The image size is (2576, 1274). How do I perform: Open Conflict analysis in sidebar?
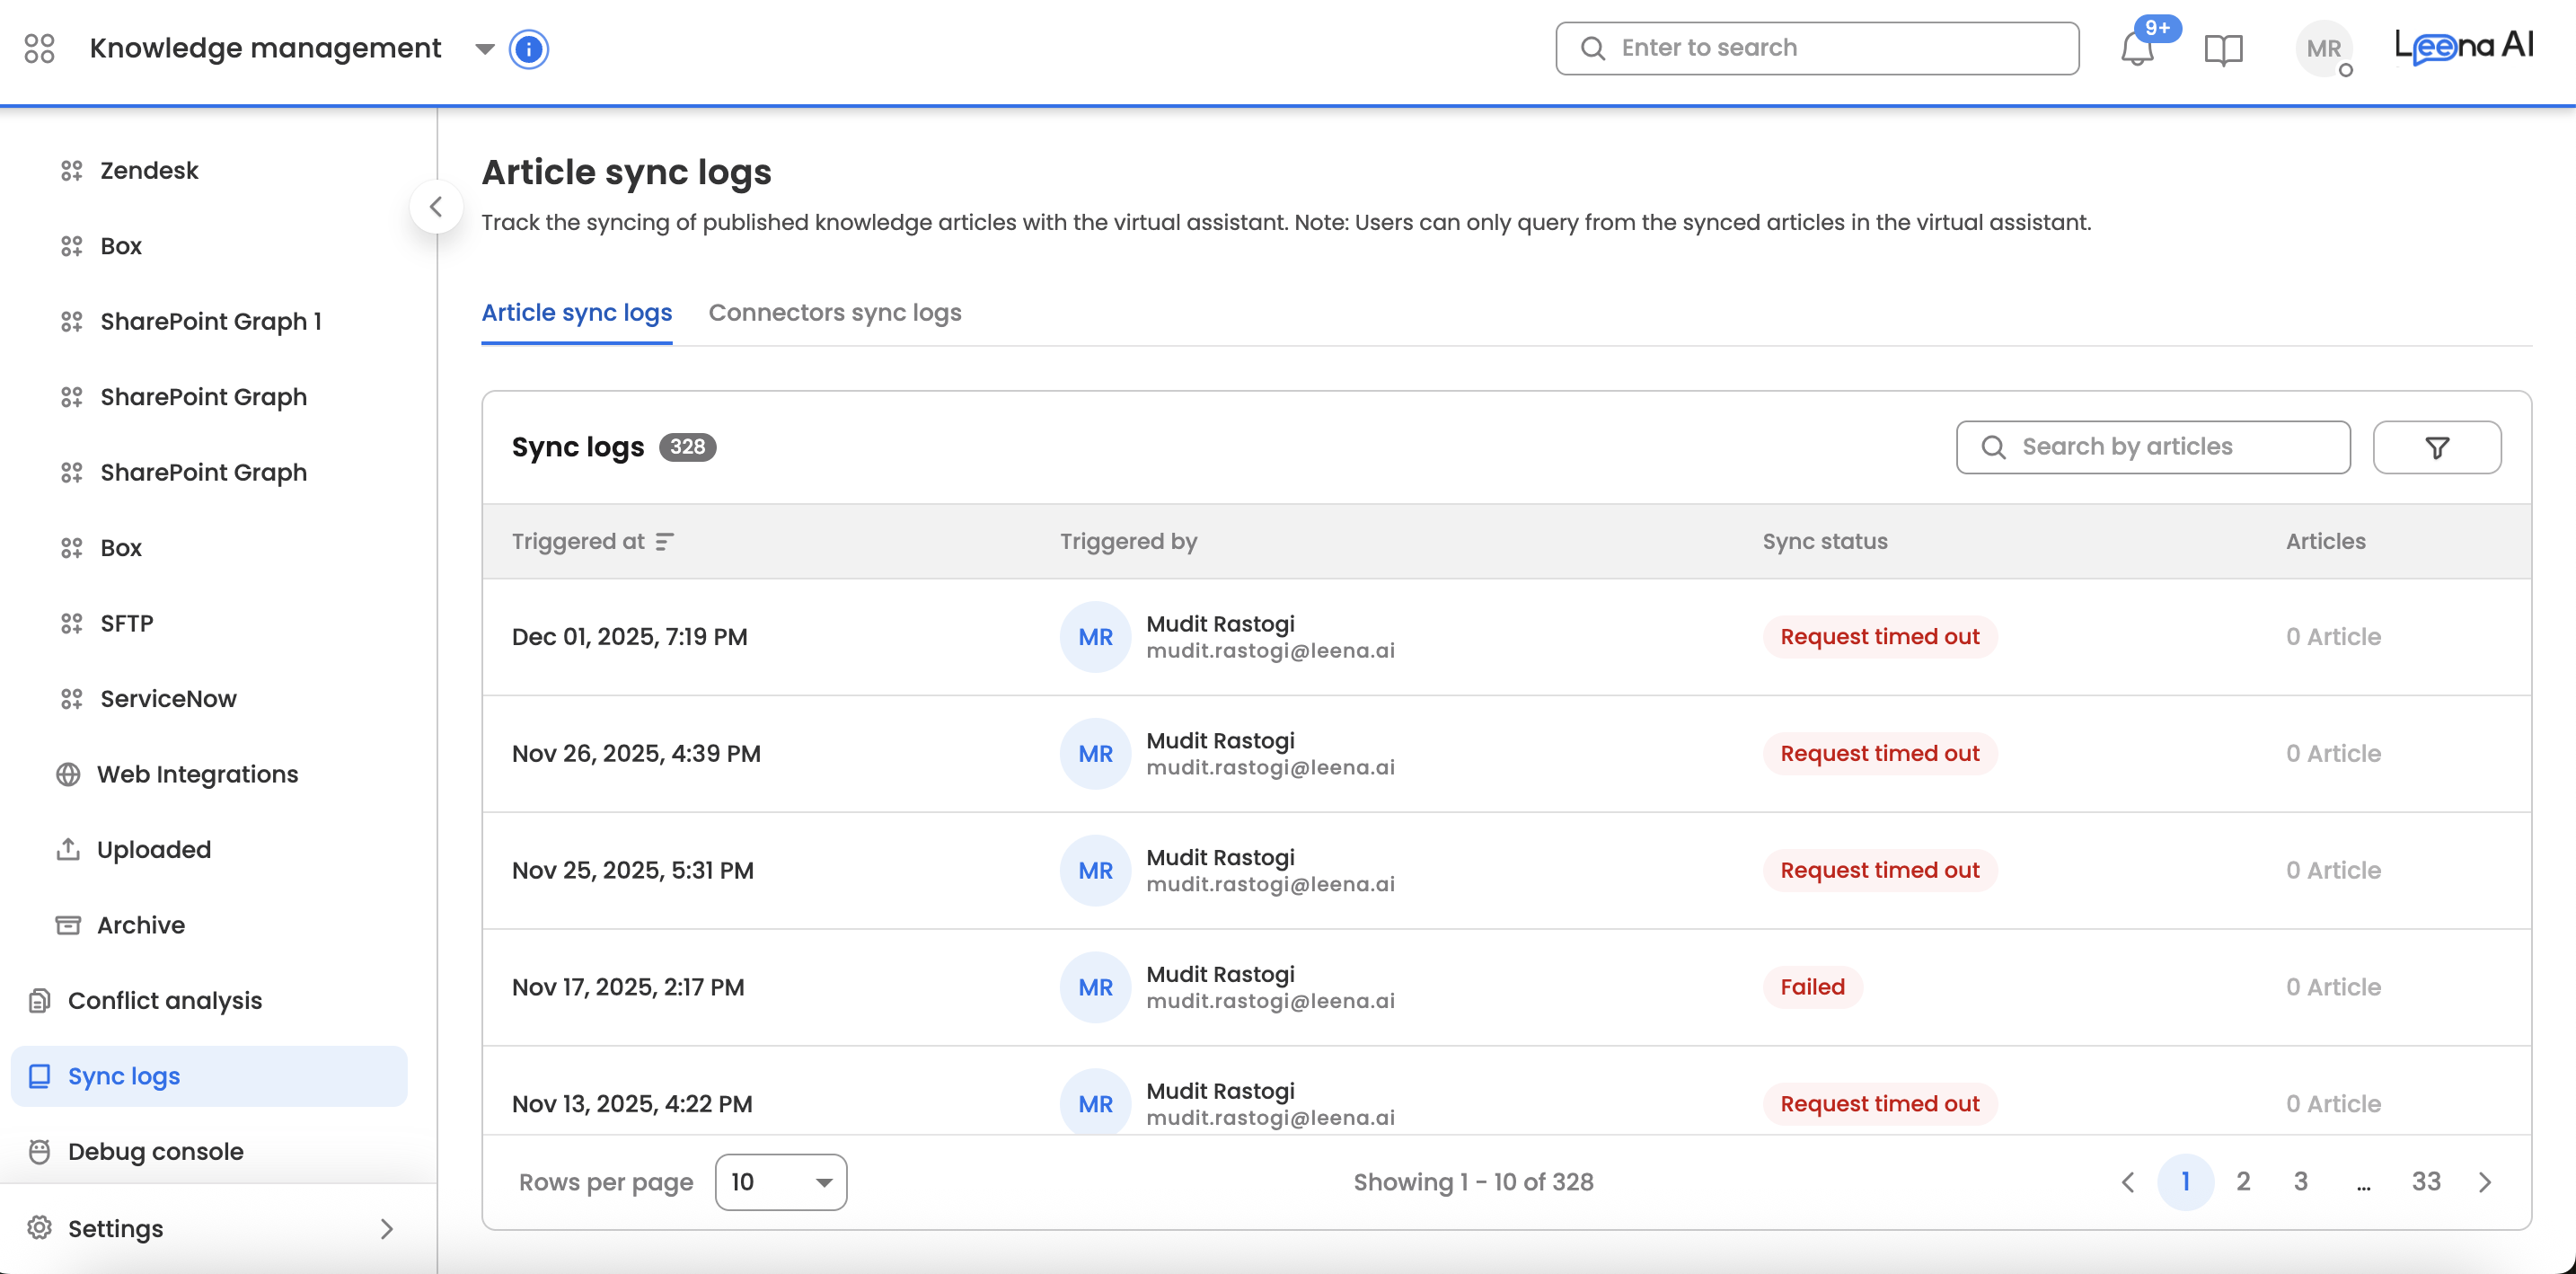coord(165,1000)
